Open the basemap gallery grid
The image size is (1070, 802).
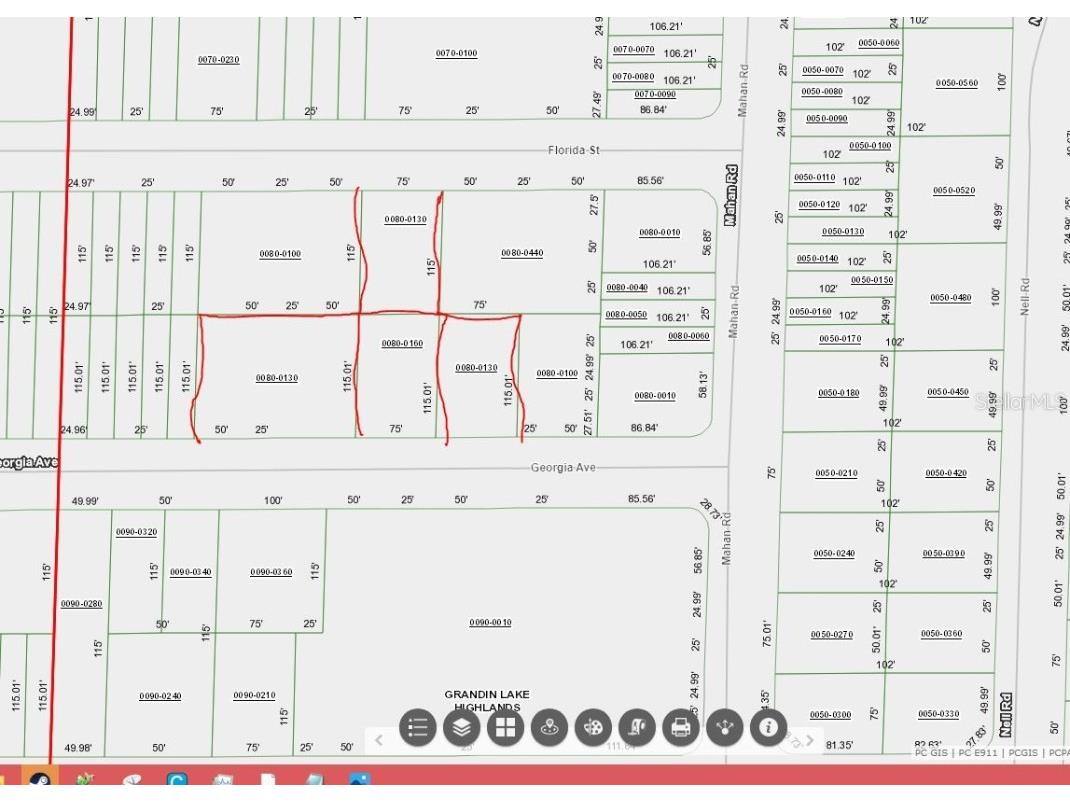(506, 727)
